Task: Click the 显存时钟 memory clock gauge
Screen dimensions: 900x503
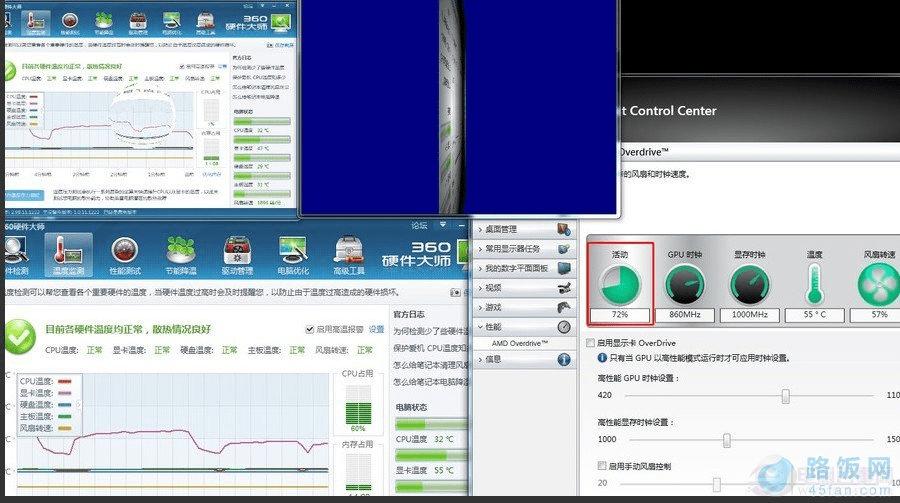Action: click(x=750, y=284)
